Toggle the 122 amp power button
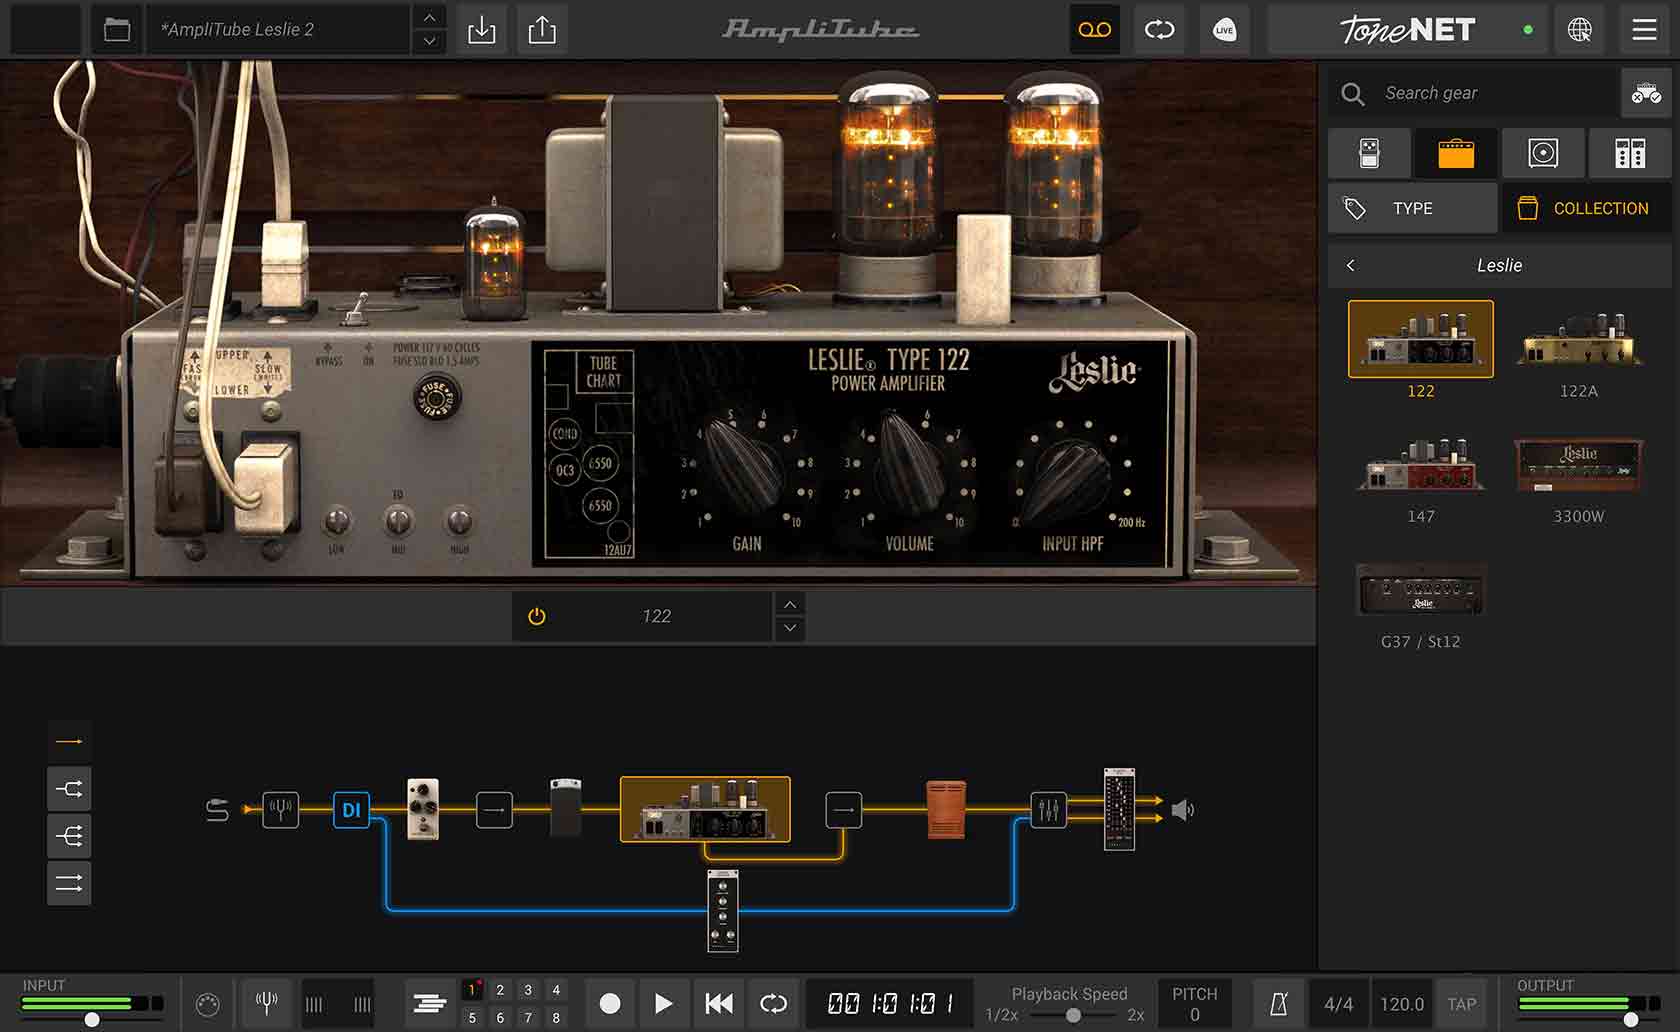This screenshot has width=1680, height=1032. tap(537, 616)
